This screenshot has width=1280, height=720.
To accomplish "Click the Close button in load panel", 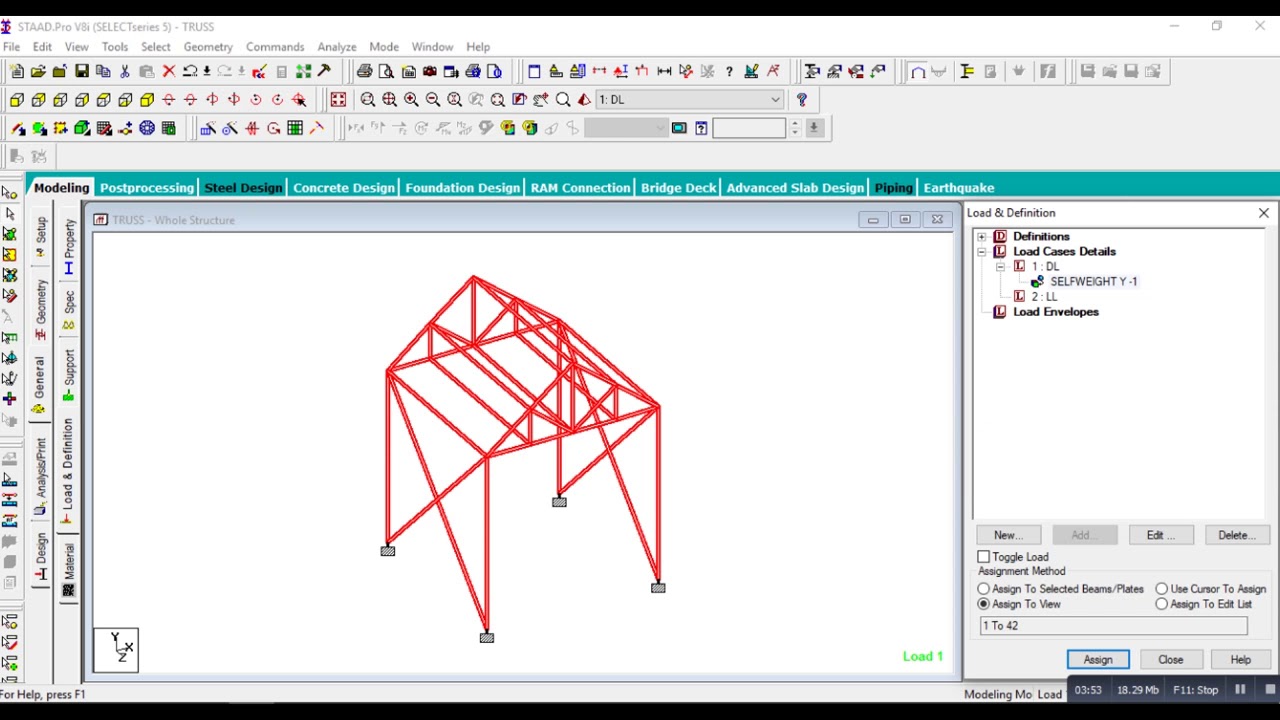I will [x=1171, y=660].
